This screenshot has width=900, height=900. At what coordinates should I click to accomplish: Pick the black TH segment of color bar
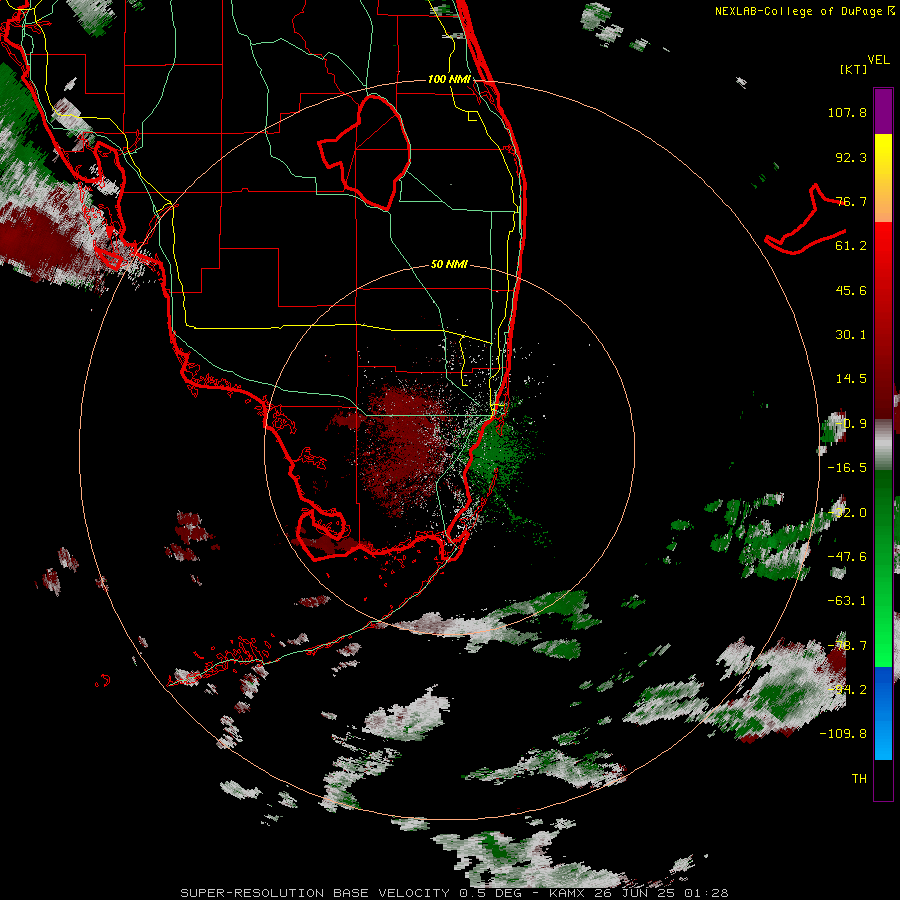[883, 779]
